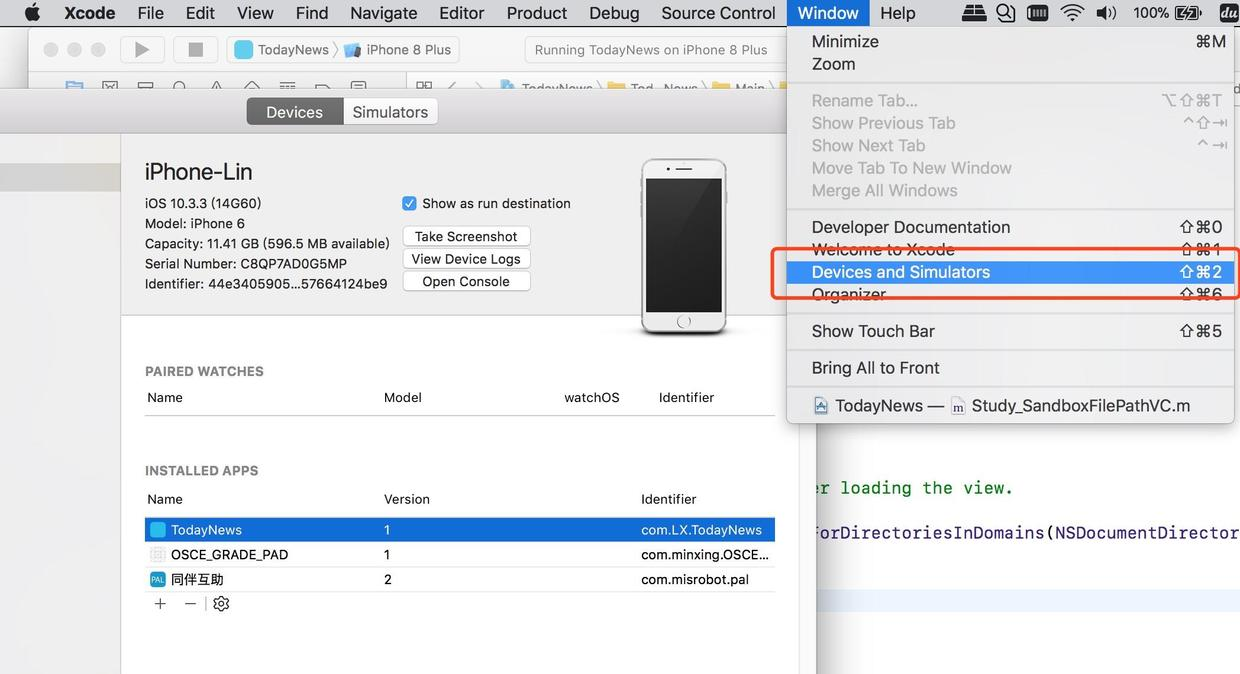Click the TodayNews scheme icon in toolbar

pyautogui.click(x=244, y=50)
